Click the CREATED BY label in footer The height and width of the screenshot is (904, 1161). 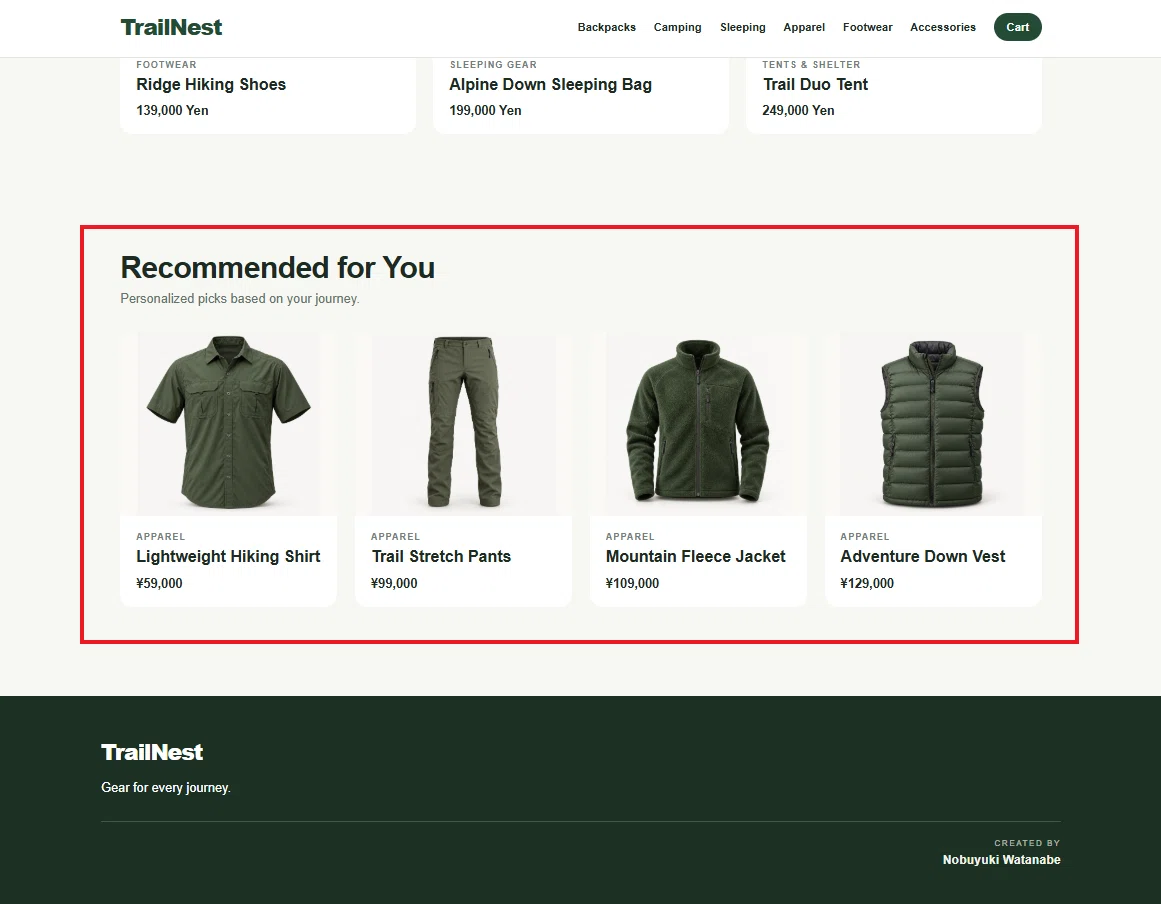coord(1027,843)
